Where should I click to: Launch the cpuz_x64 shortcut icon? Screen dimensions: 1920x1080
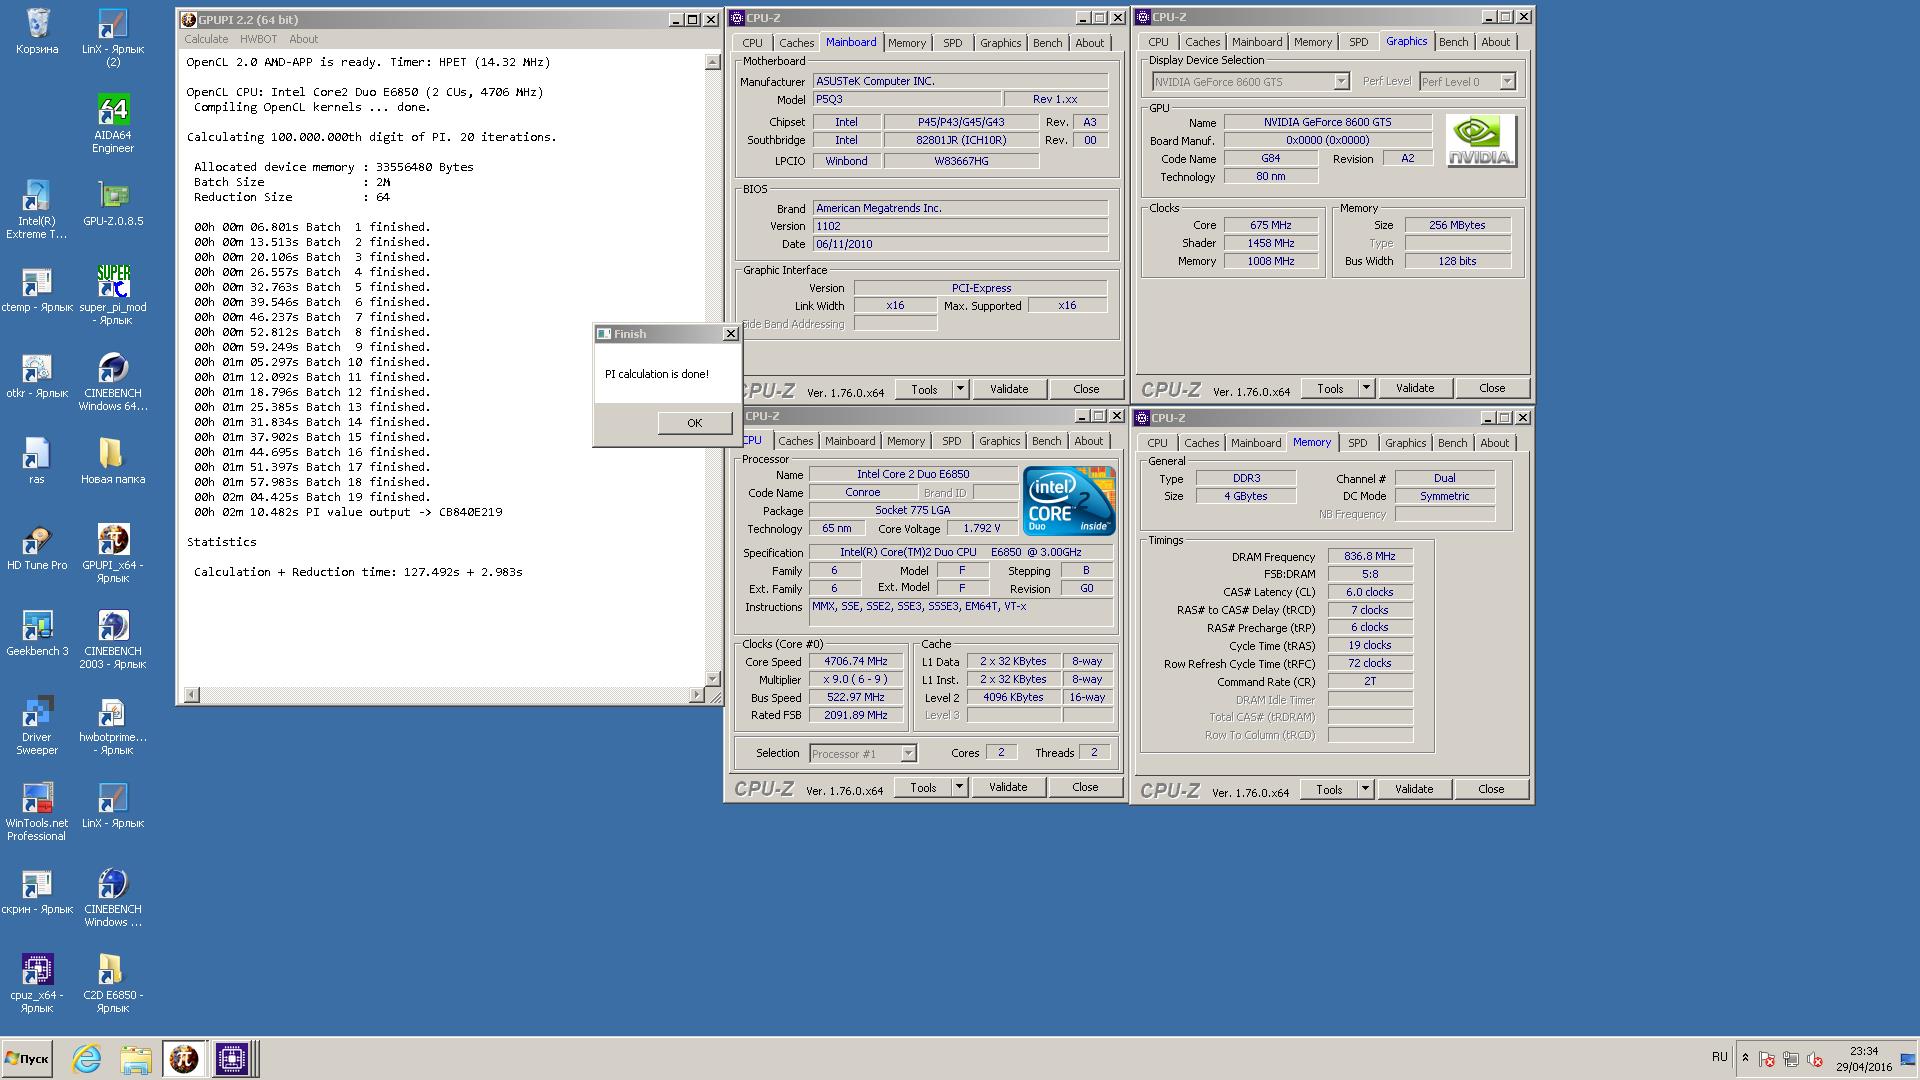coord(37,983)
